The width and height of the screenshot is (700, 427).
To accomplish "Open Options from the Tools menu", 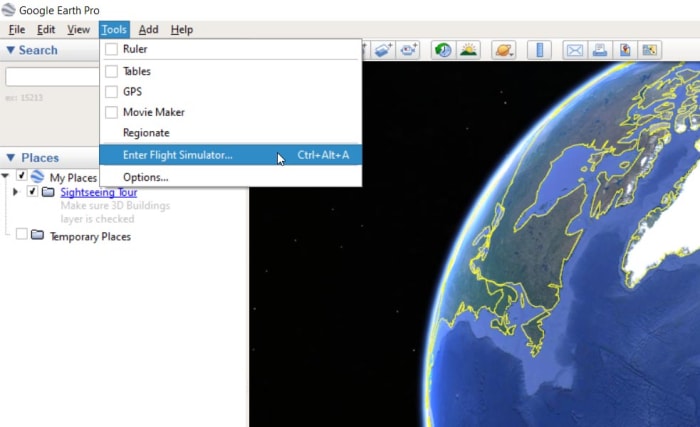I will (x=145, y=177).
